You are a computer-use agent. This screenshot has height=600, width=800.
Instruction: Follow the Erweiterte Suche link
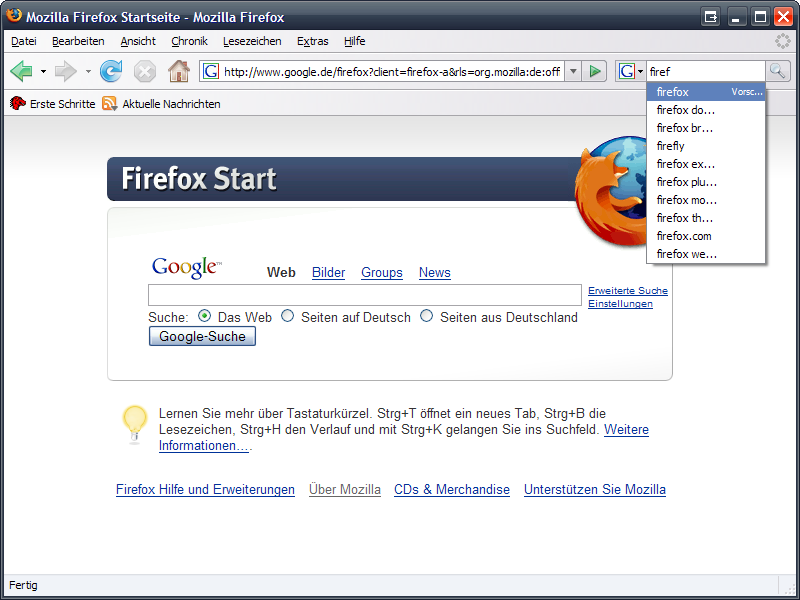click(x=628, y=290)
